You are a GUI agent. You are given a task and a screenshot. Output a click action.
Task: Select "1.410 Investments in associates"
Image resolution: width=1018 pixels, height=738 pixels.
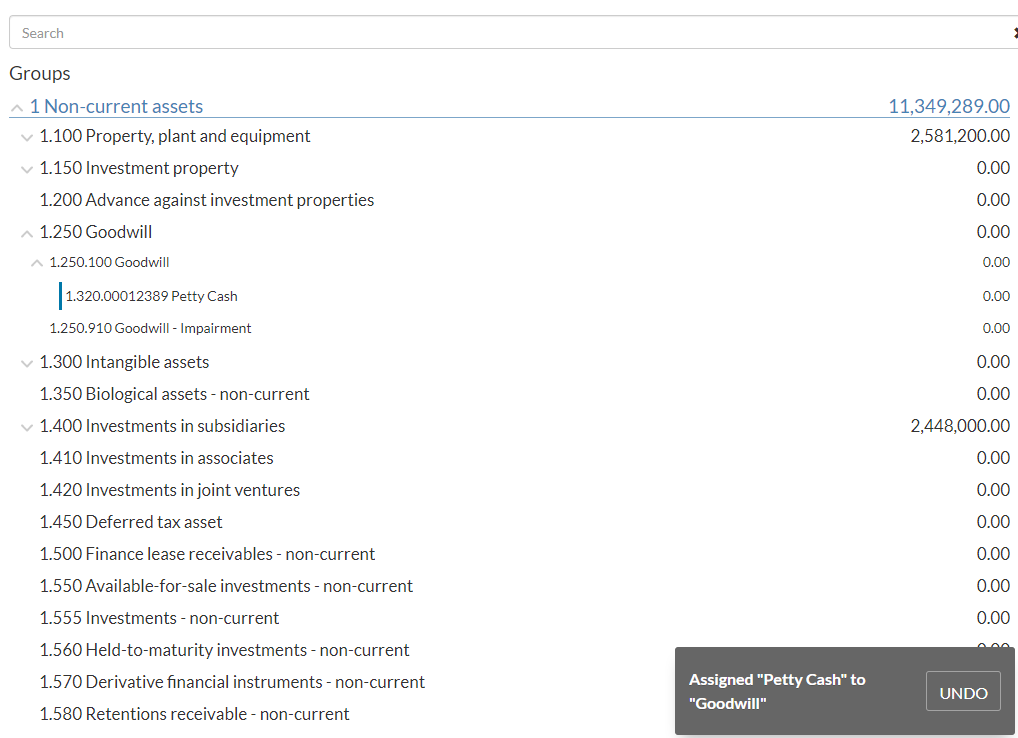pyautogui.click(x=156, y=457)
